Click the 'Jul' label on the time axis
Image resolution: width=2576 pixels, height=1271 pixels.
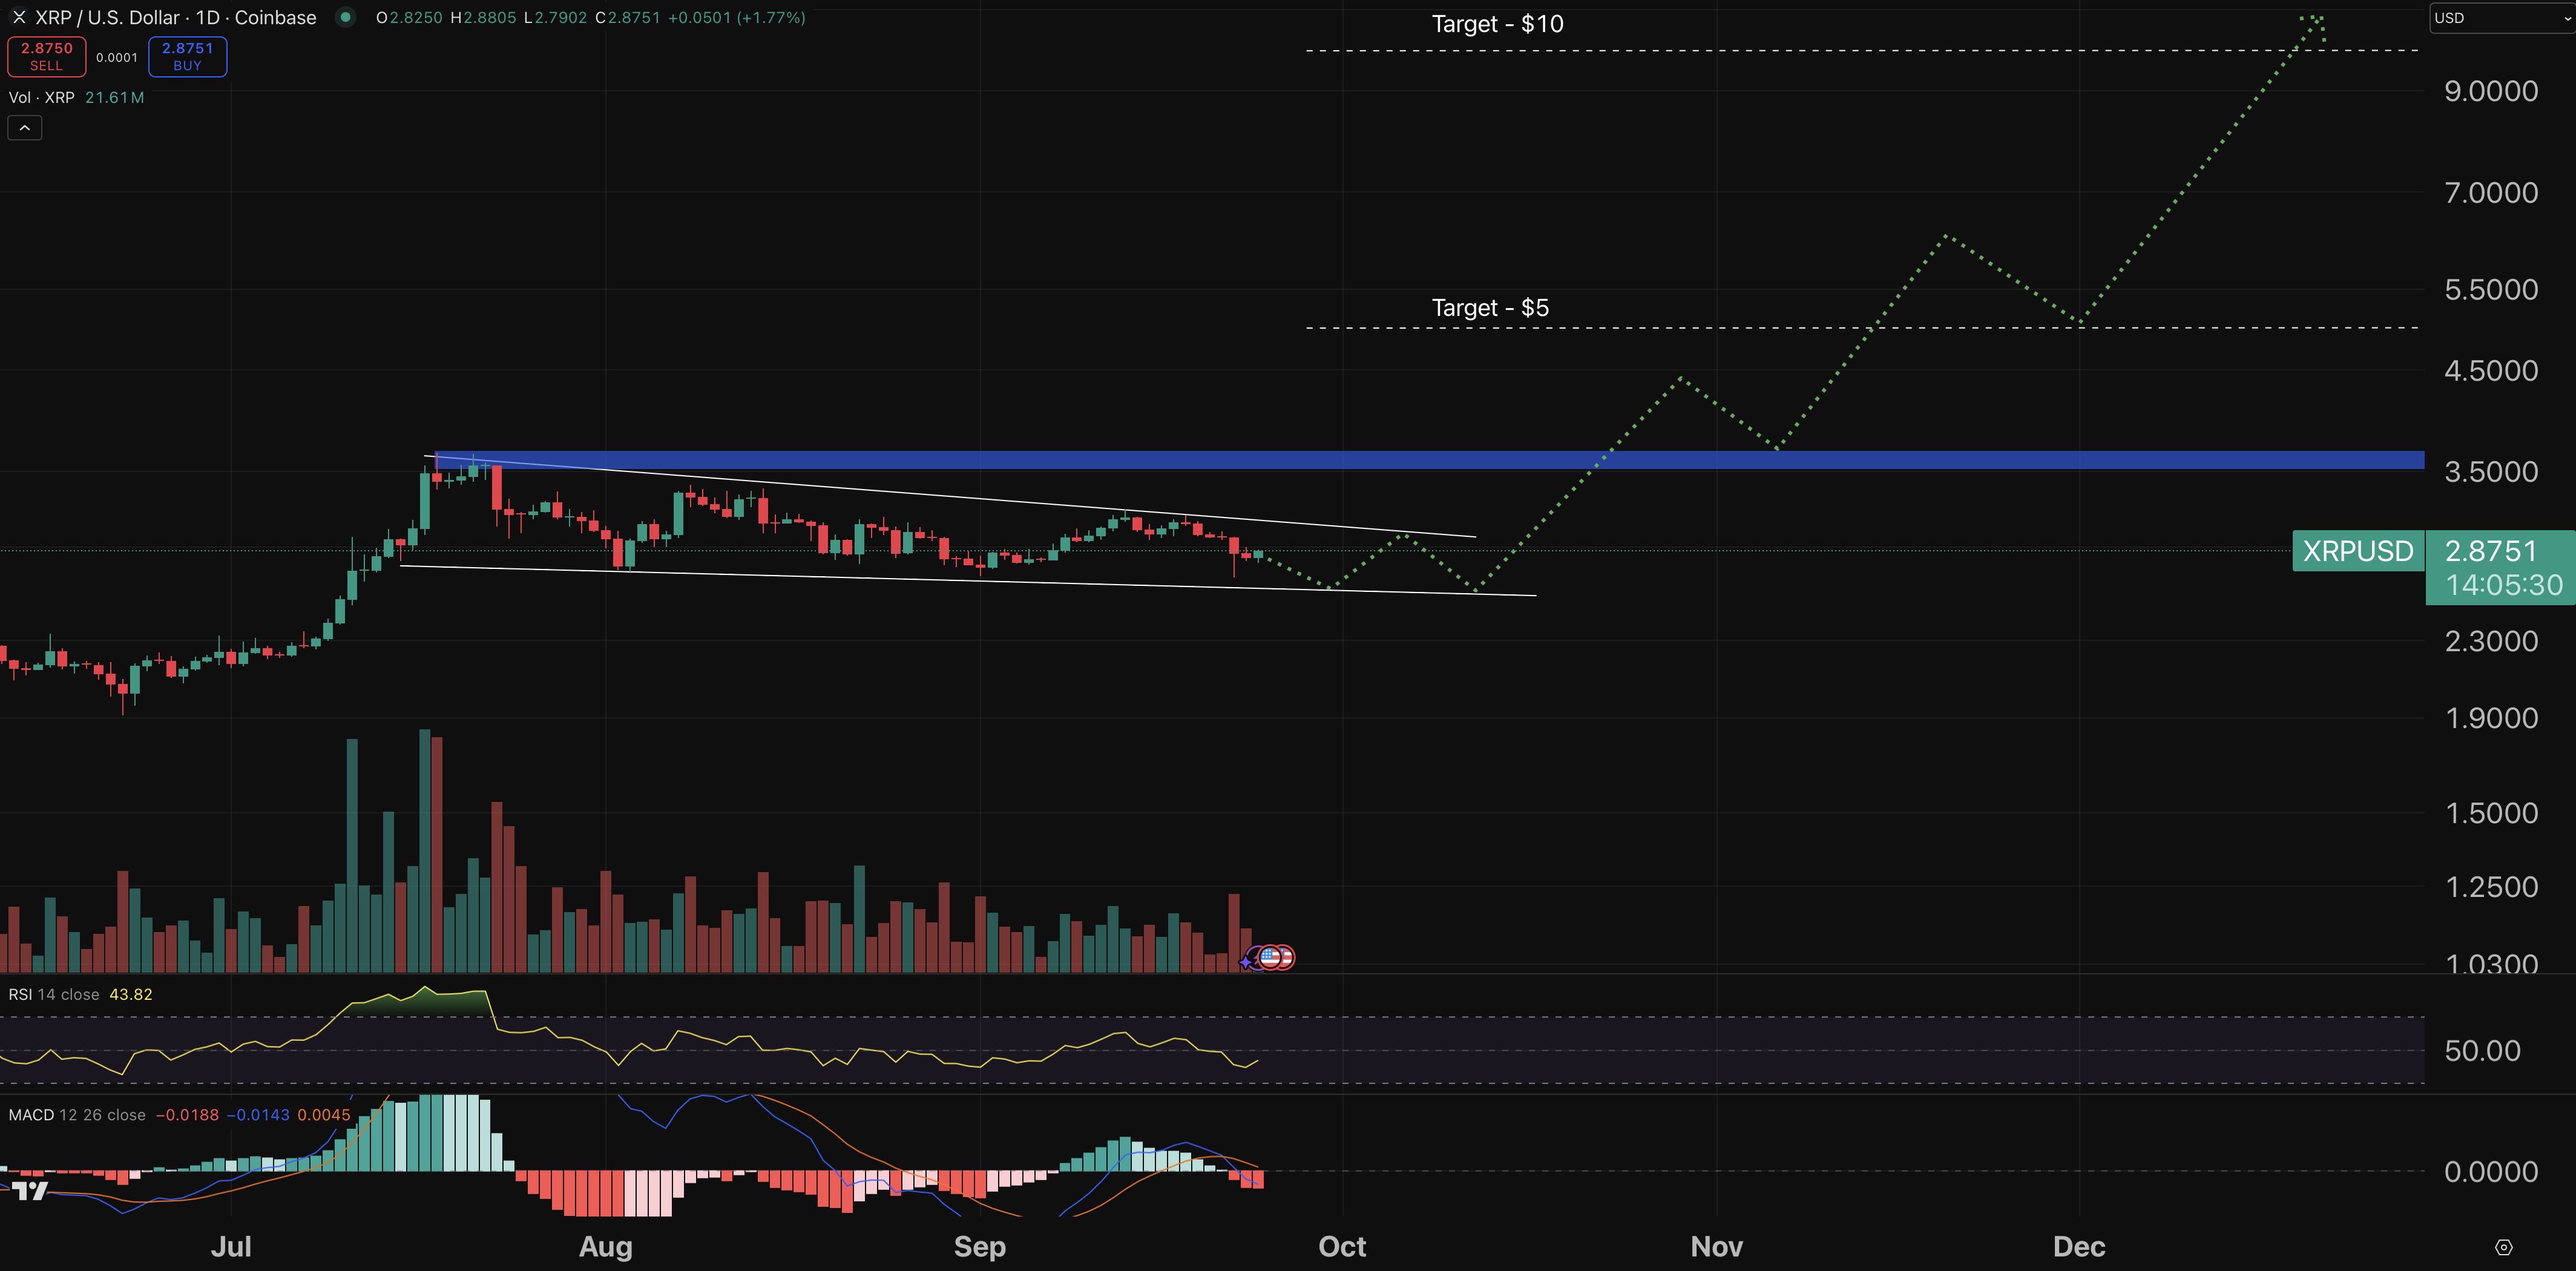(x=231, y=1247)
